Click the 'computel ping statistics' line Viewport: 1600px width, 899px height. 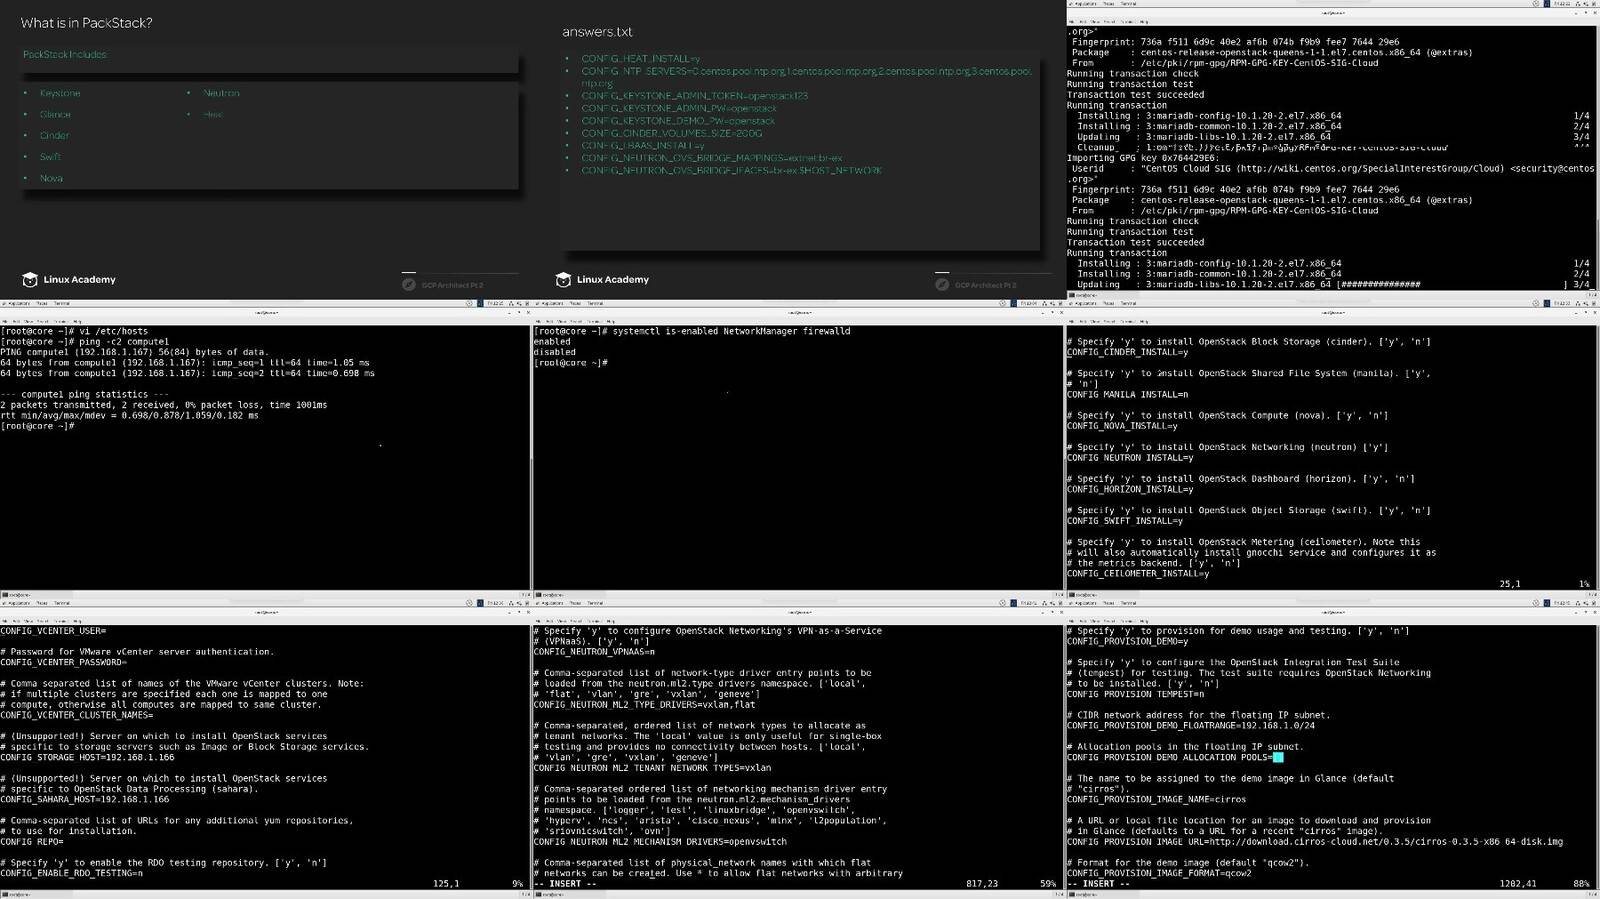point(85,394)
